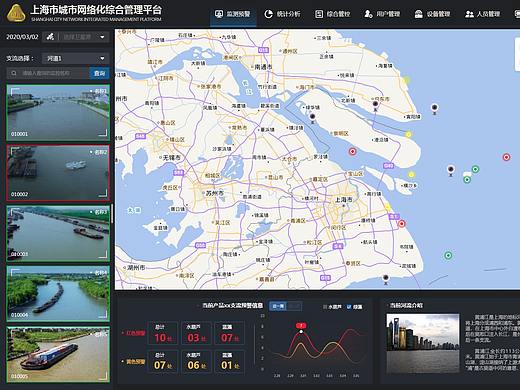Click the magnifier icon in the search box

click(14, 73)
